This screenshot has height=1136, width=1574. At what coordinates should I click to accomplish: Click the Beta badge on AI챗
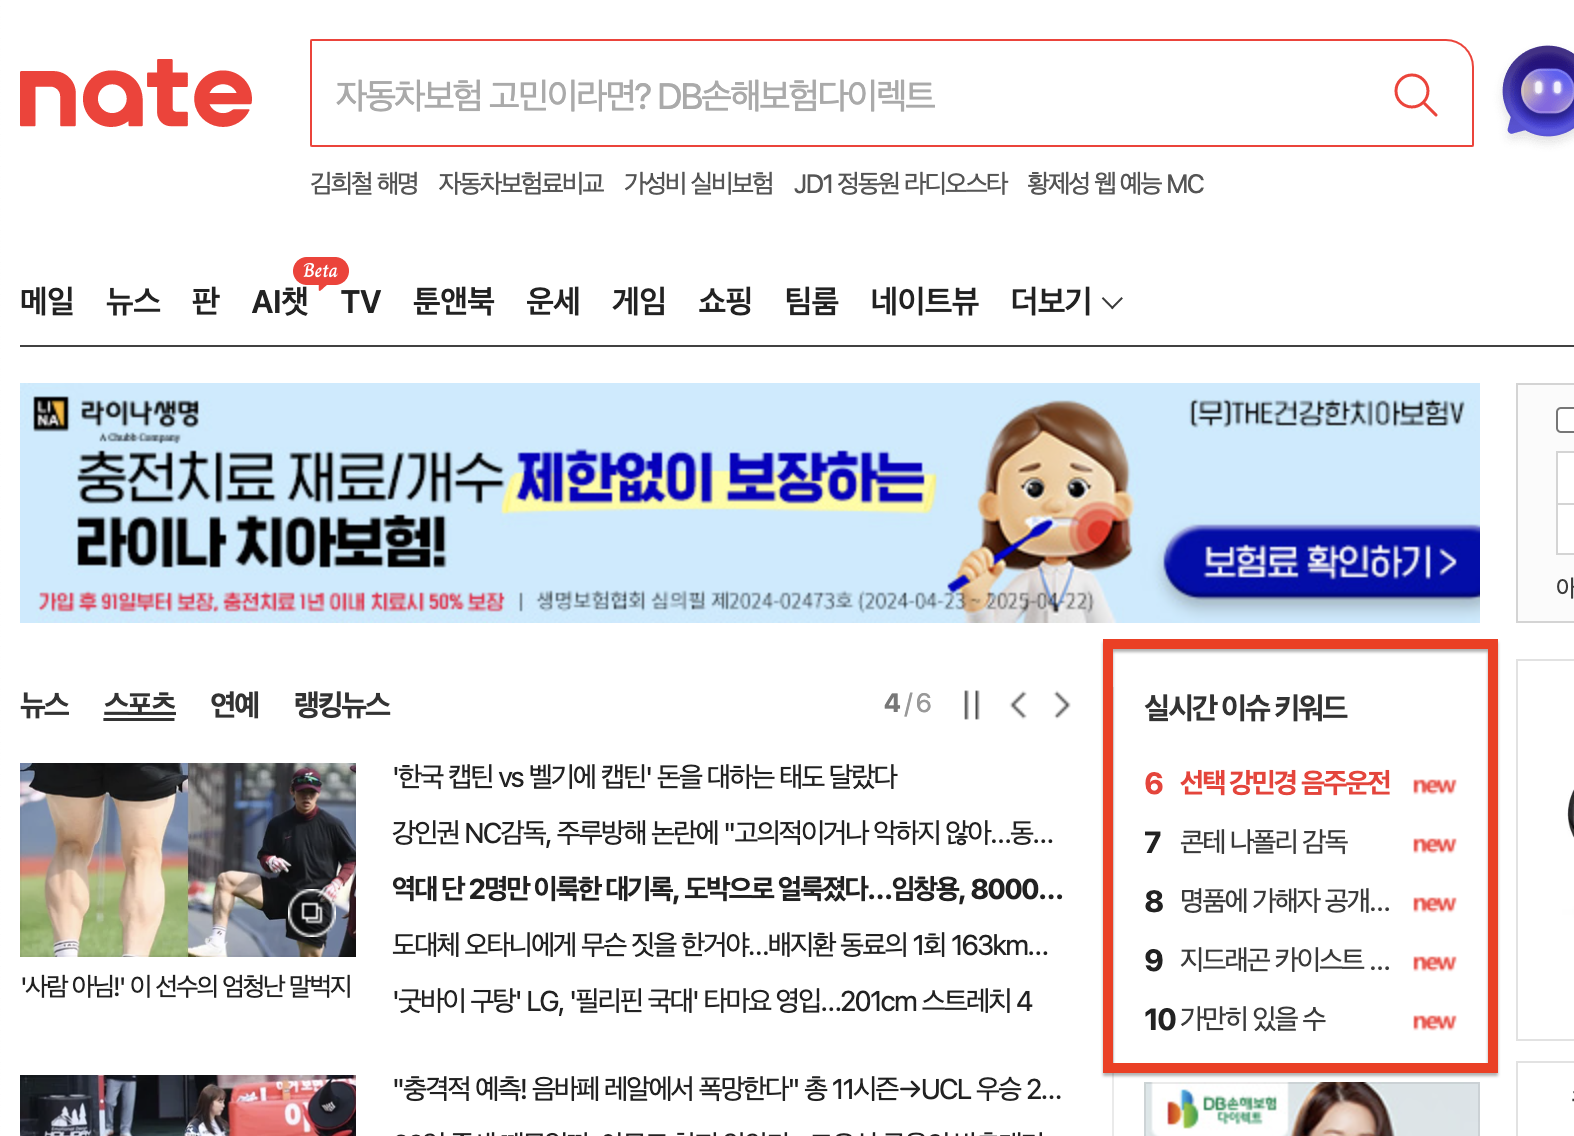[x=320, y=271]
